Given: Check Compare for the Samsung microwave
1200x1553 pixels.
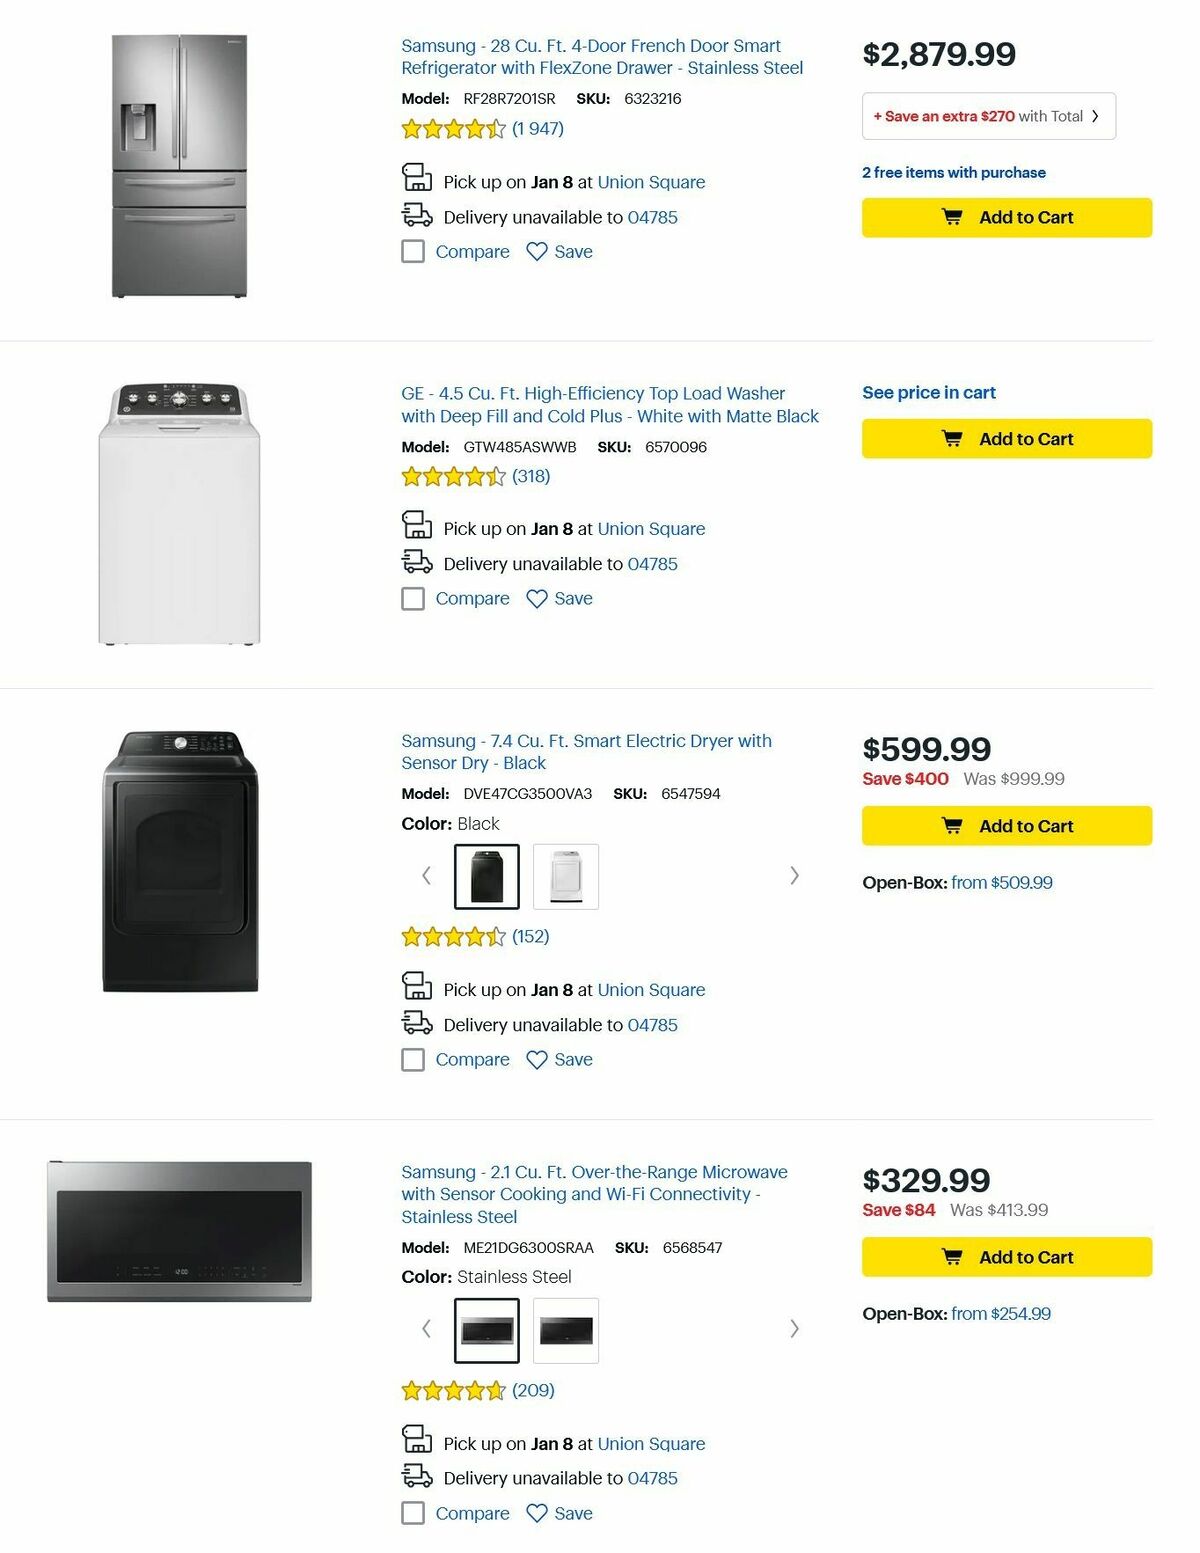Looking at the screenshot, I should click(413, 1513).
